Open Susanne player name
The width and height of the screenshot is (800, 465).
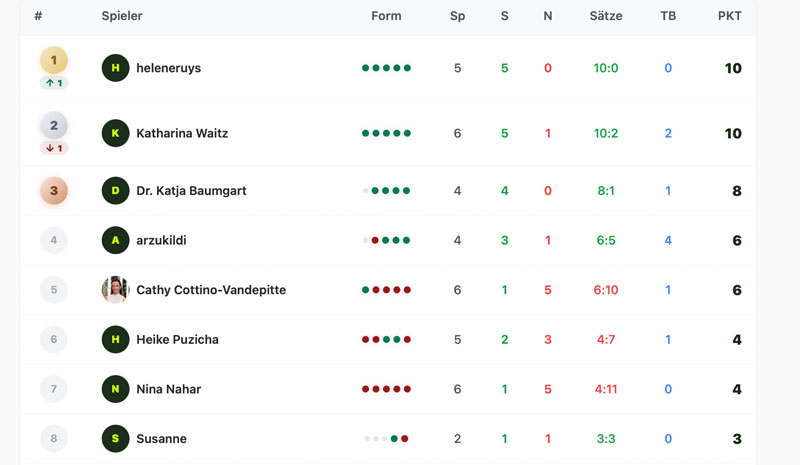point(161,438)
